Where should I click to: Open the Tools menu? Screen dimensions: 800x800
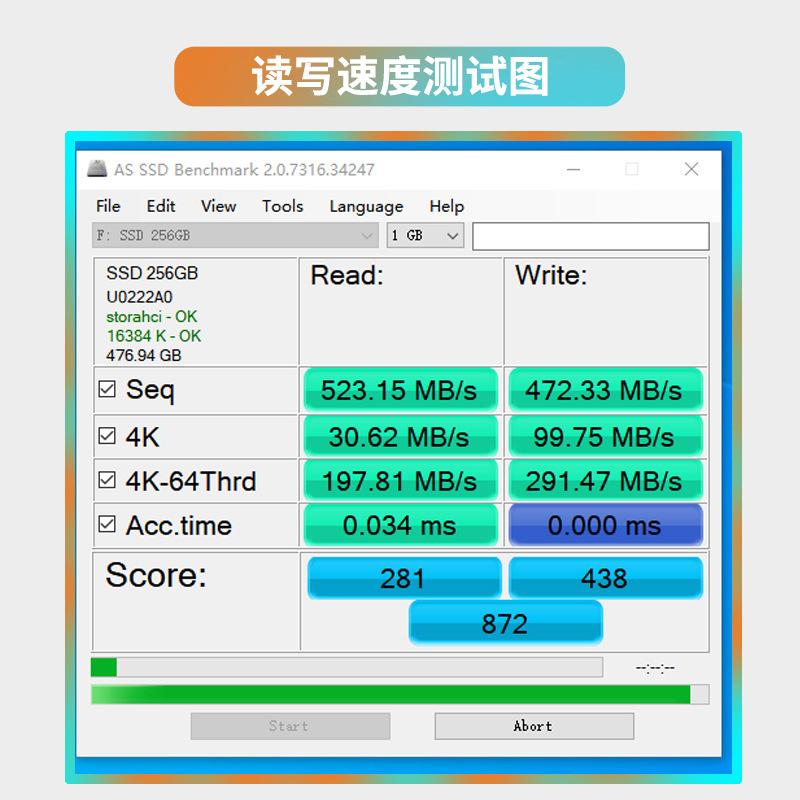(282, 206)
